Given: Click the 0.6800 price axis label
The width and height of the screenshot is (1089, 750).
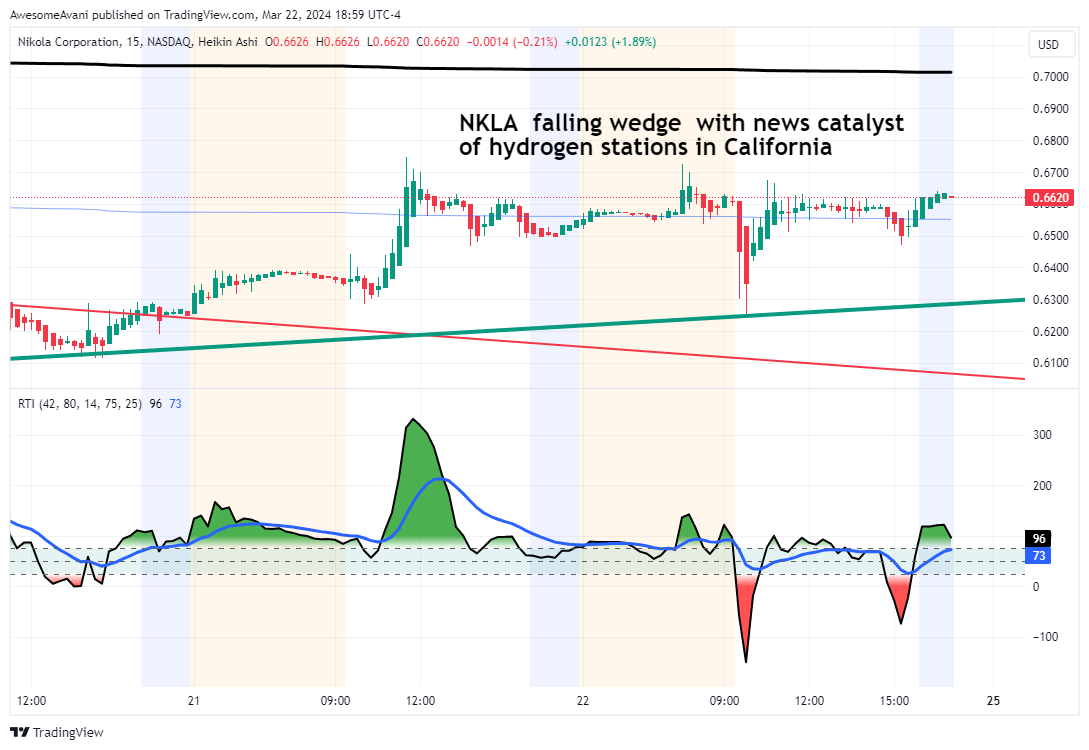Looking at the screenshot, I should tap(1051, 140).
